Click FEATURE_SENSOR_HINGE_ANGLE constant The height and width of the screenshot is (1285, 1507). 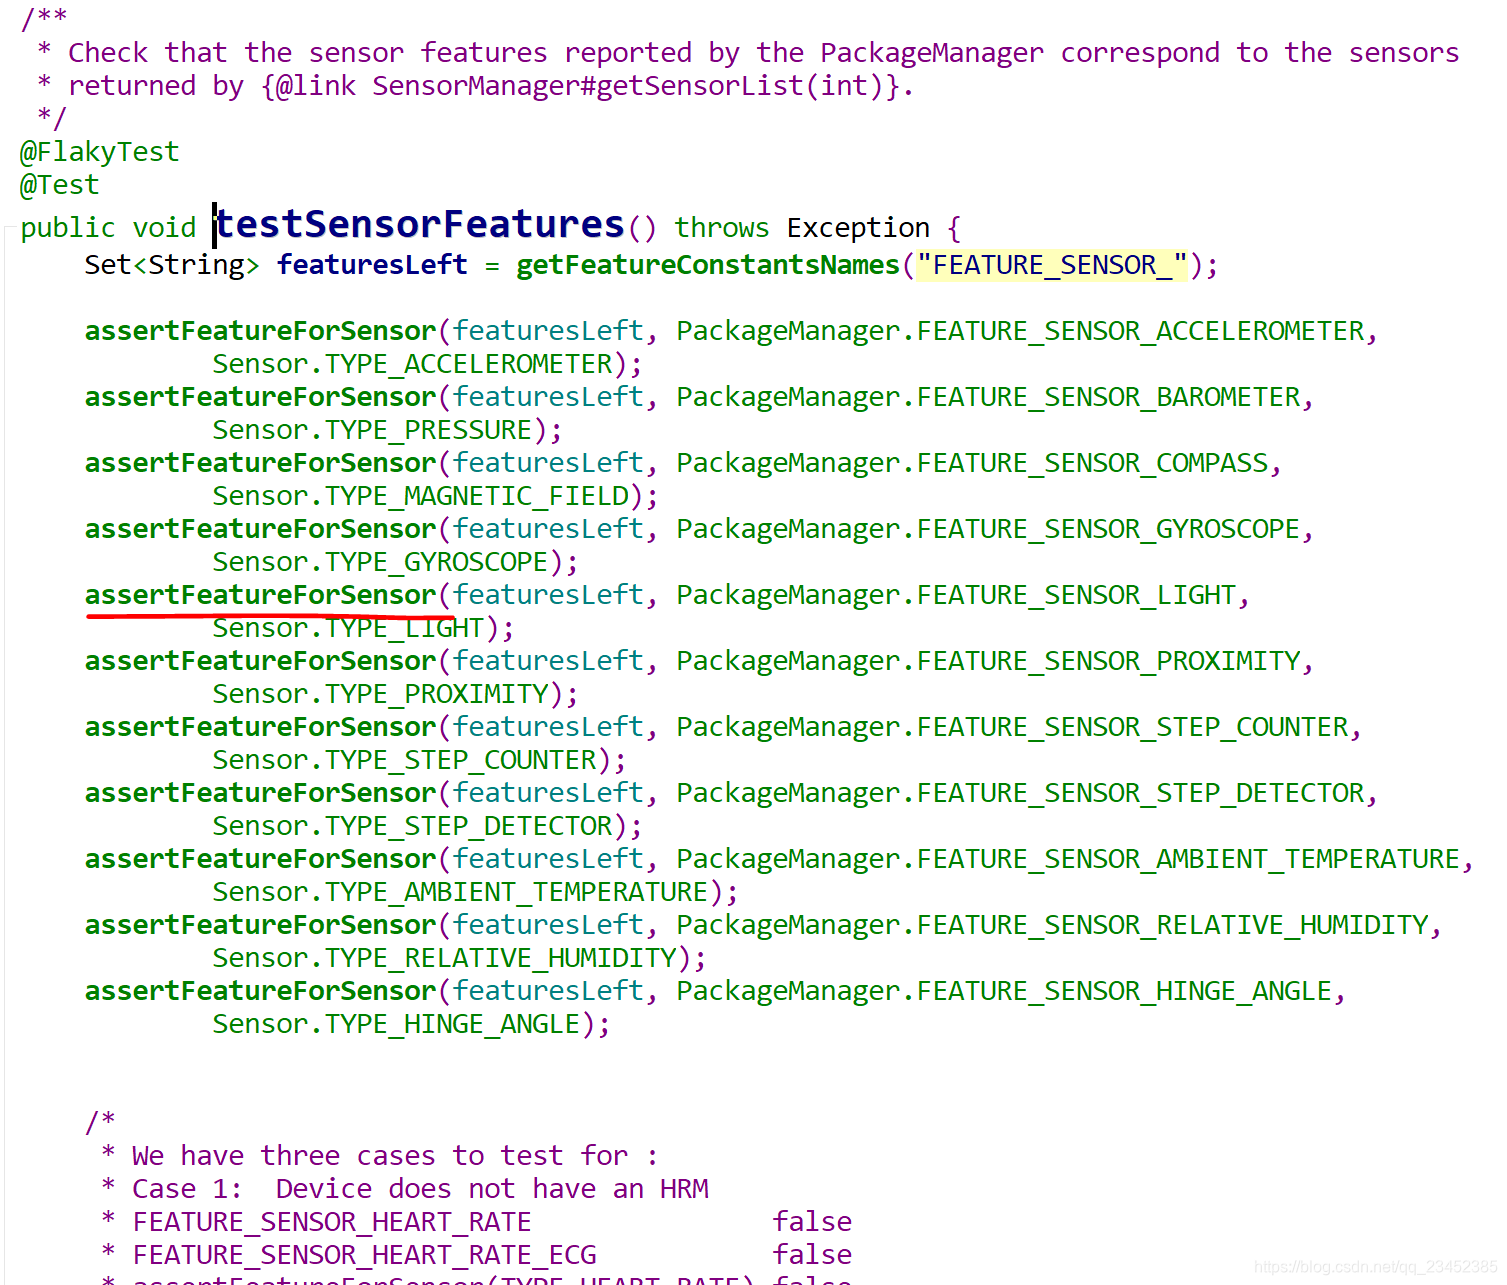click(x=1125, y=991)
